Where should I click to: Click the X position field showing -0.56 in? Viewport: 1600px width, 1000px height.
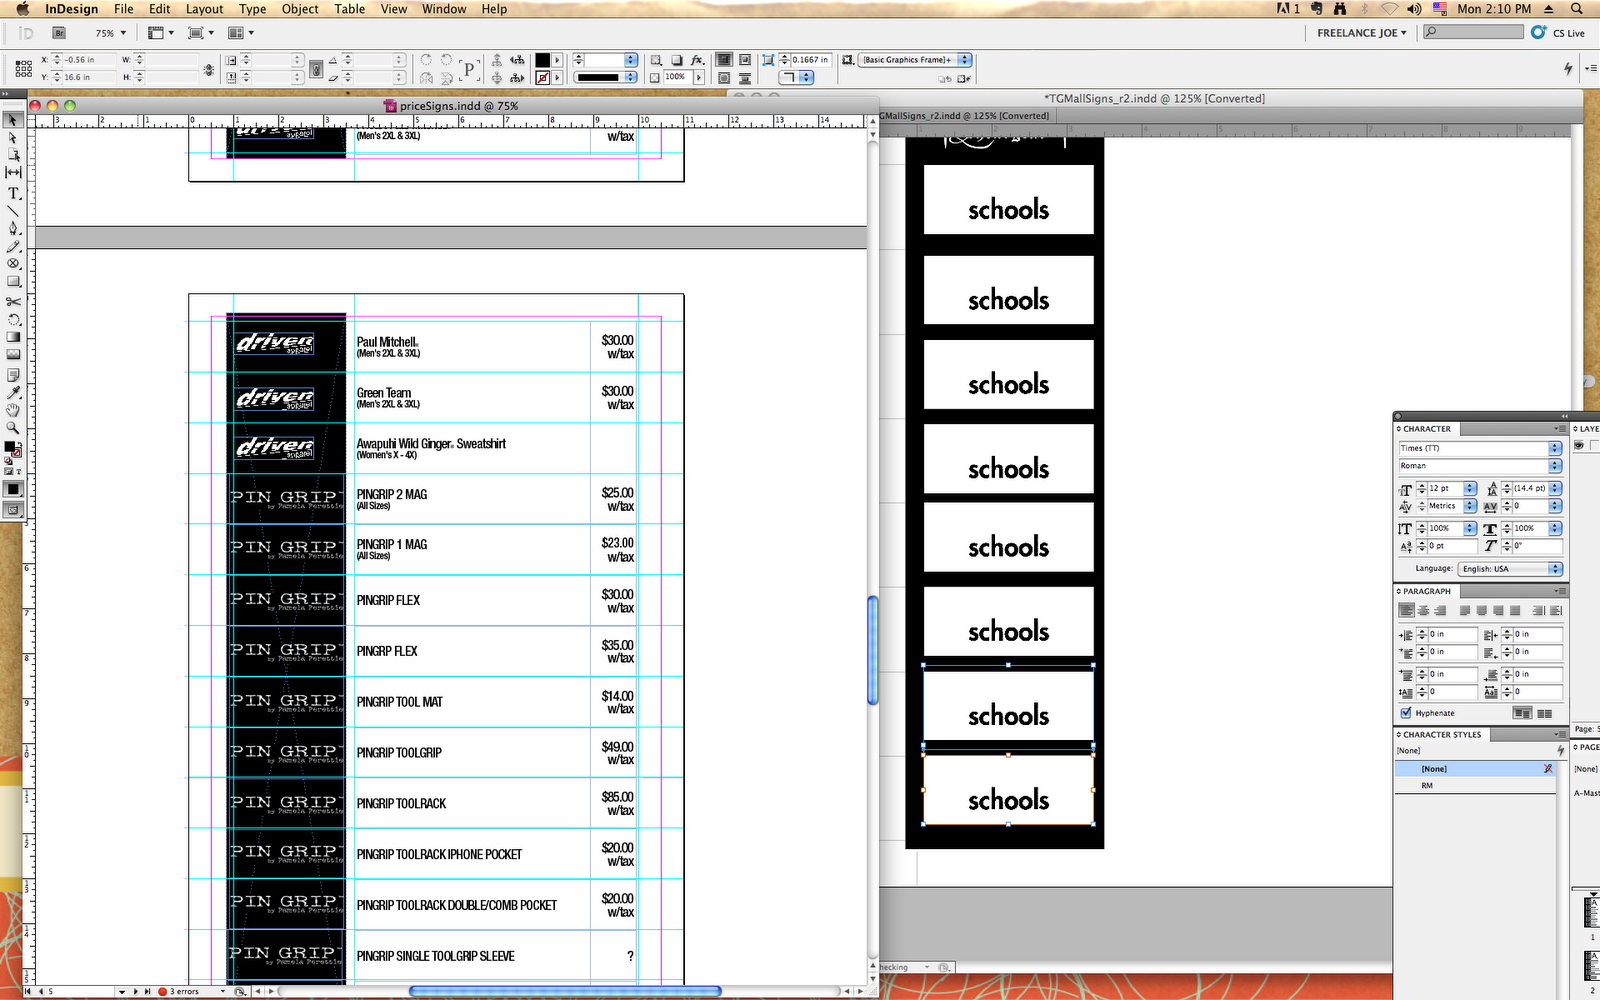[x=89, y=60]
